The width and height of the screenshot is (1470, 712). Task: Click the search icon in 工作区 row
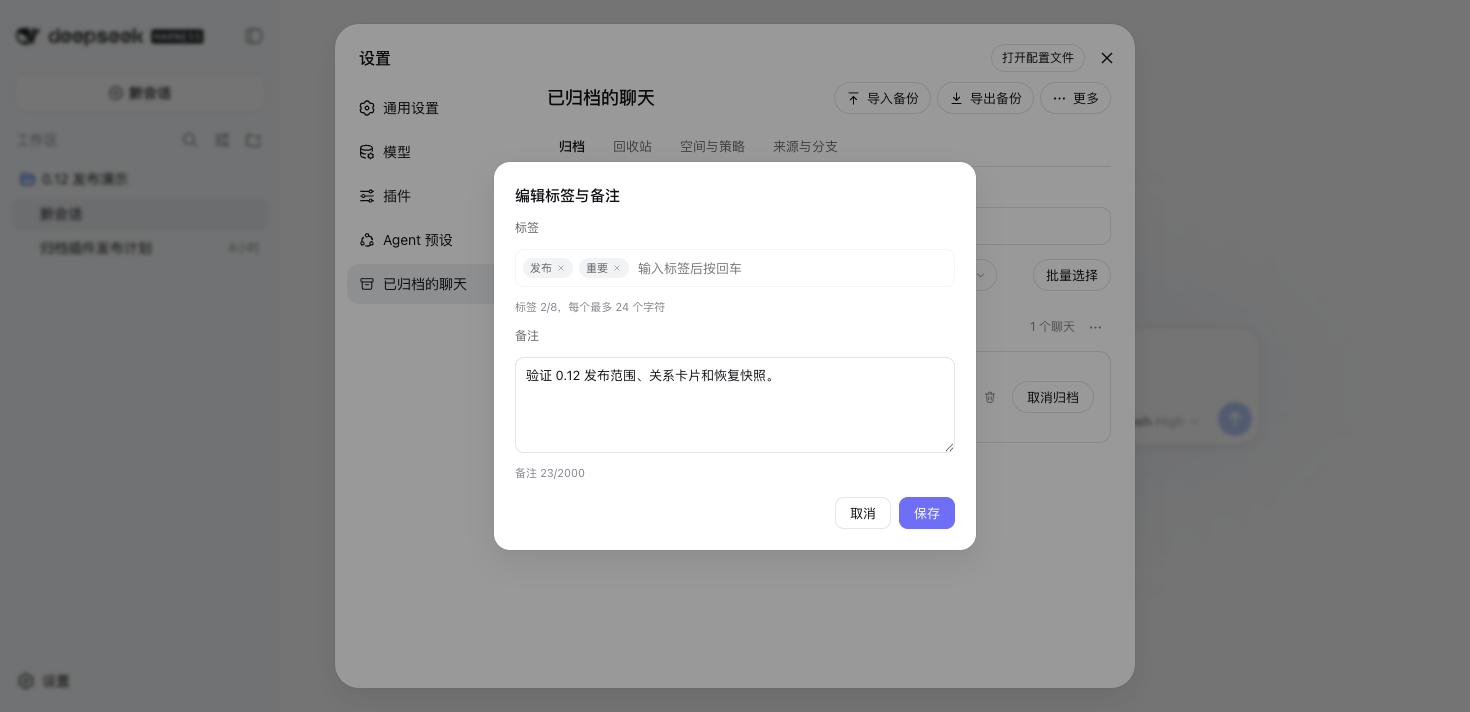189,140
